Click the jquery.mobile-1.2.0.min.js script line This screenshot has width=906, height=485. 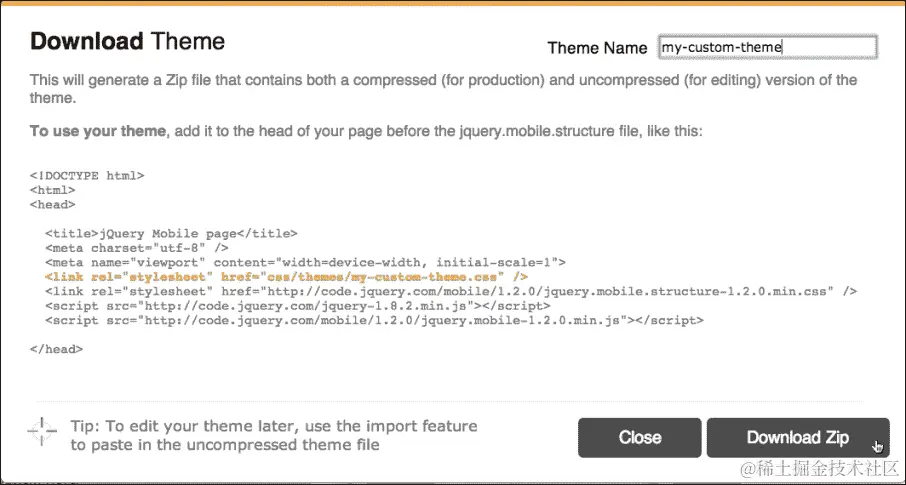[374, 320]
